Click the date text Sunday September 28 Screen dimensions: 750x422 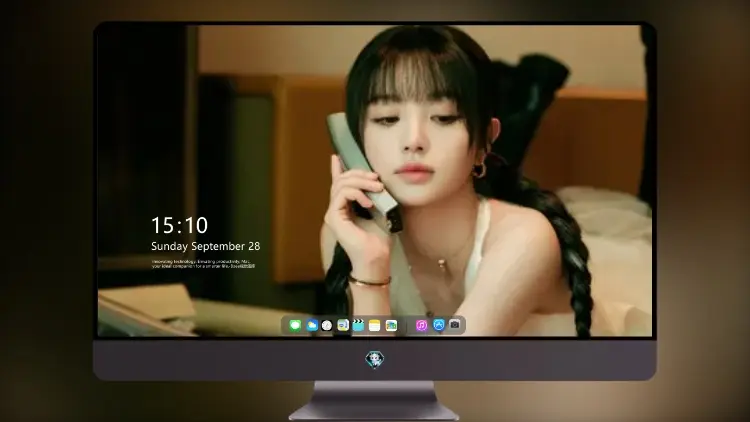[x=206, y=246]
